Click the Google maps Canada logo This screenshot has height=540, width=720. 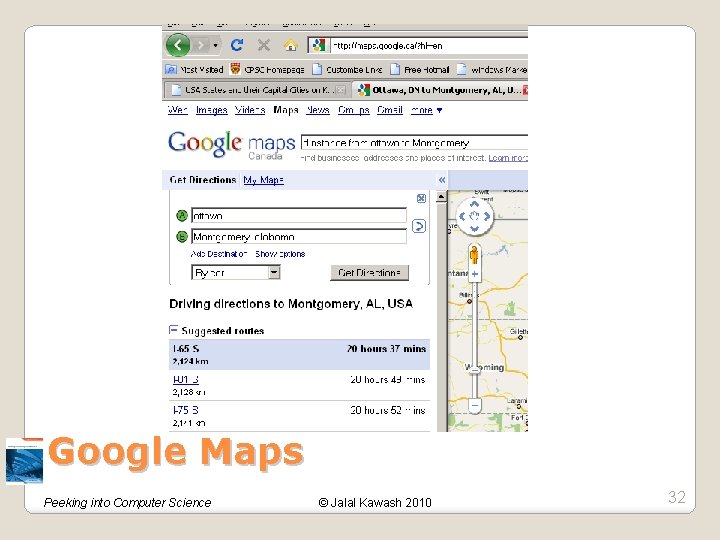pos(231,146)
